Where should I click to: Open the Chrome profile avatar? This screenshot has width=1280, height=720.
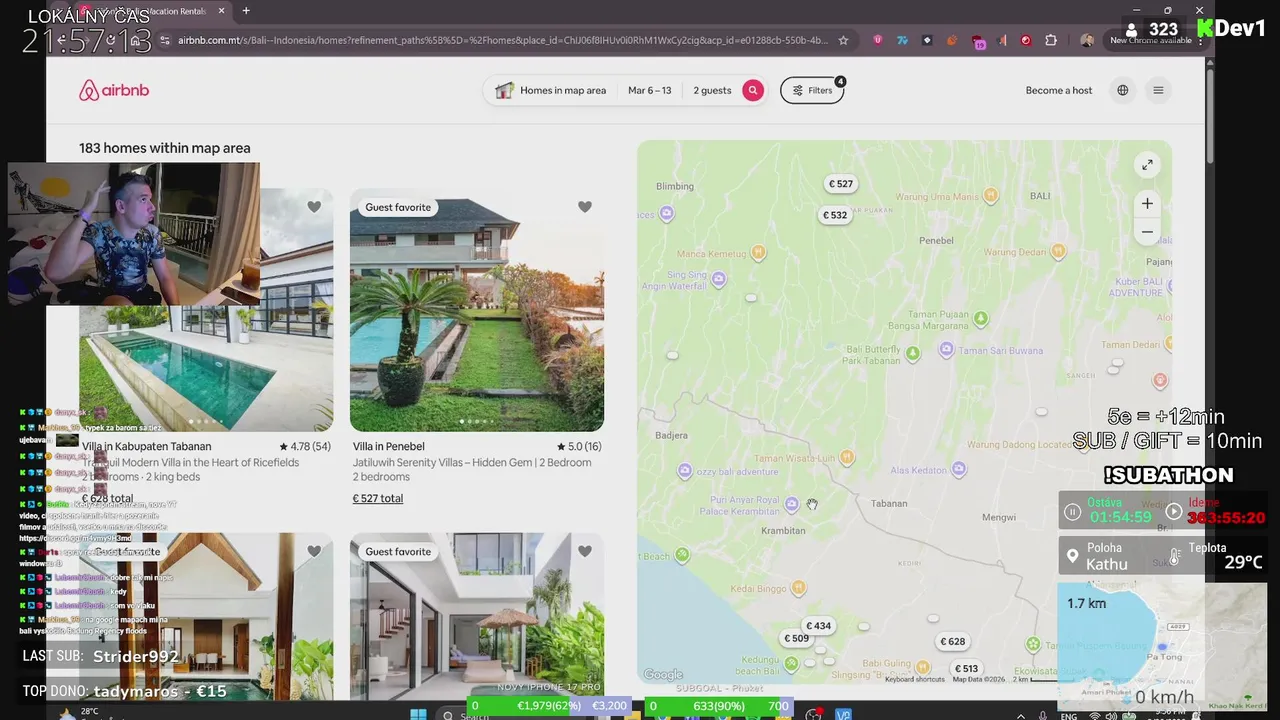(1087, 40)
